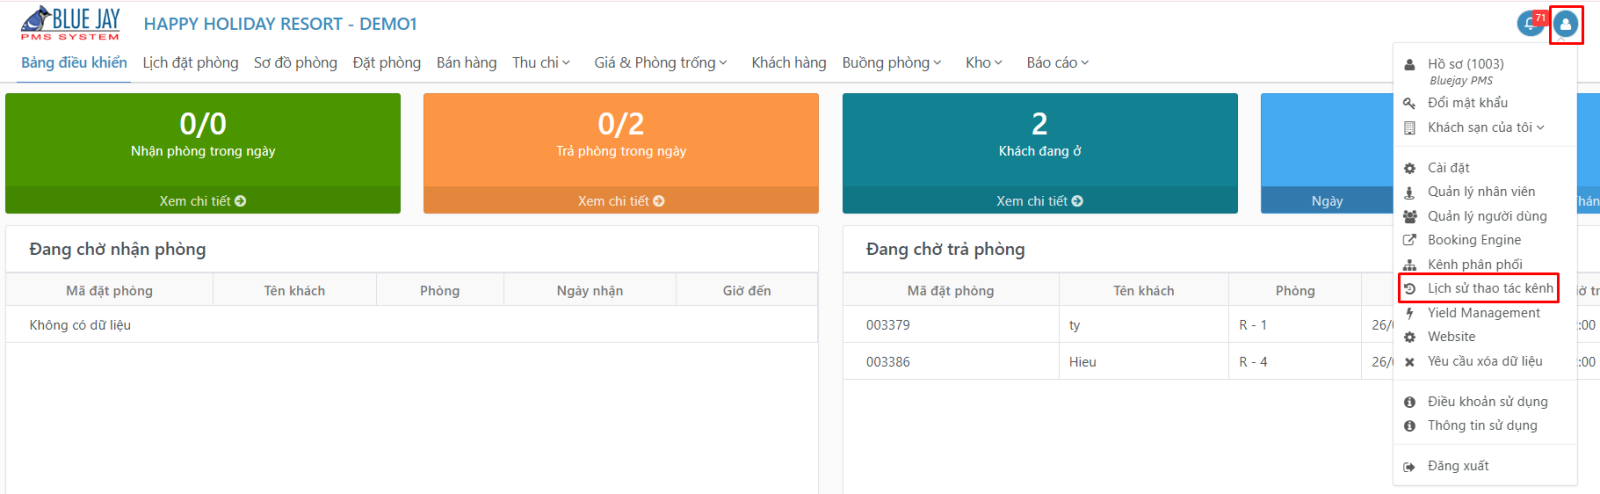Click room cell R - 4

pyautogui.click(x=1253, y=362)
